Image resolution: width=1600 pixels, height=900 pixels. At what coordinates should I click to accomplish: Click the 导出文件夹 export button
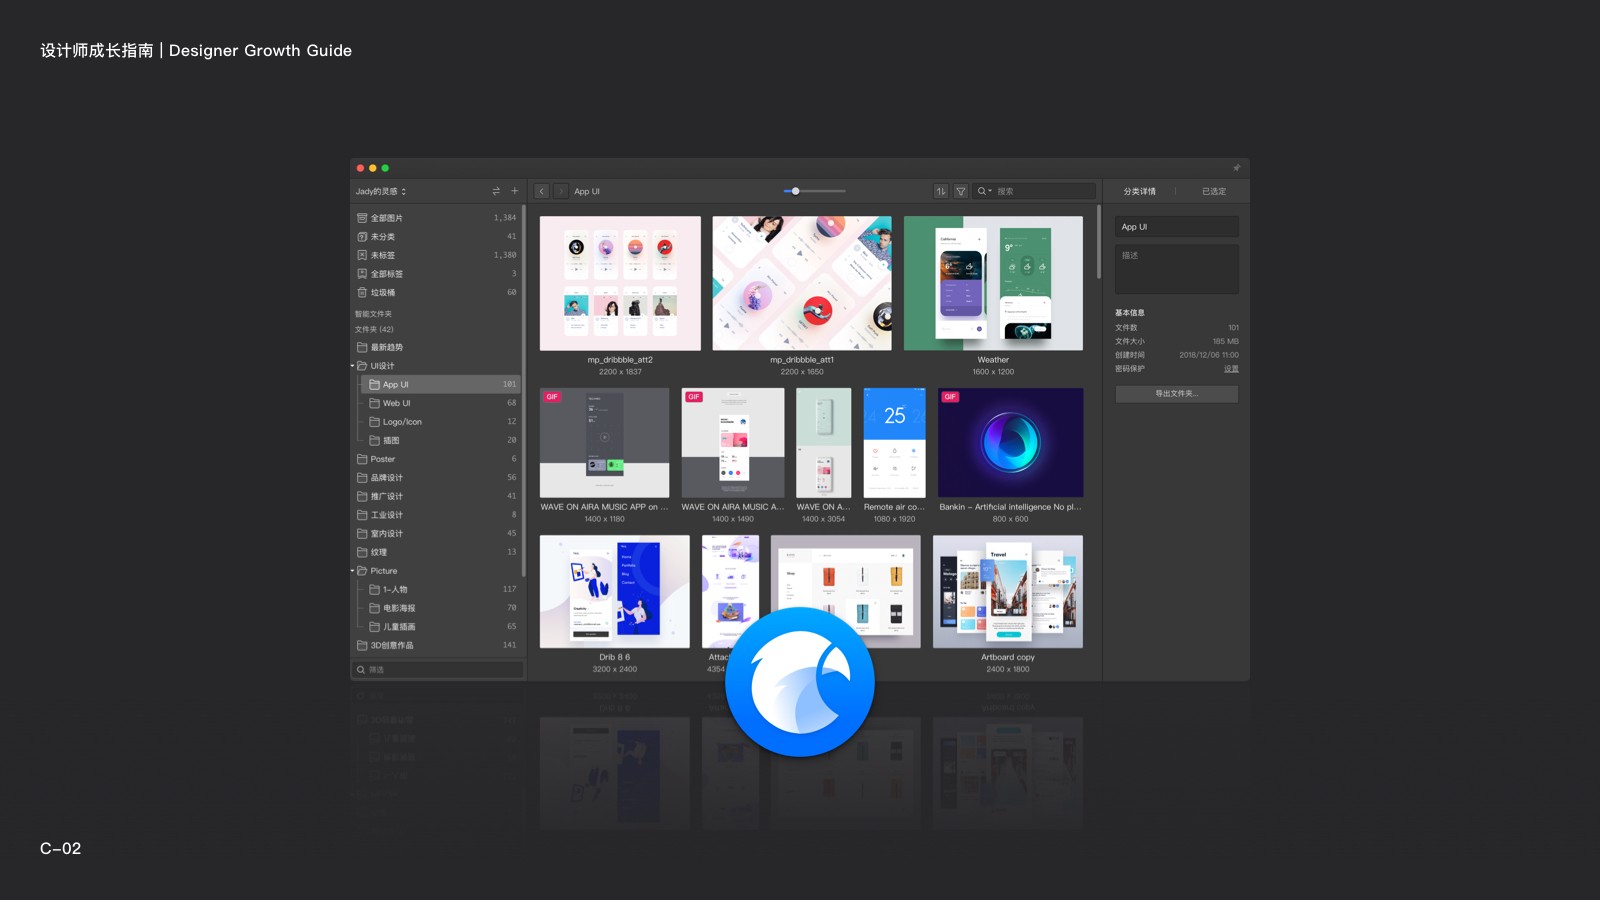point(1176,394)
